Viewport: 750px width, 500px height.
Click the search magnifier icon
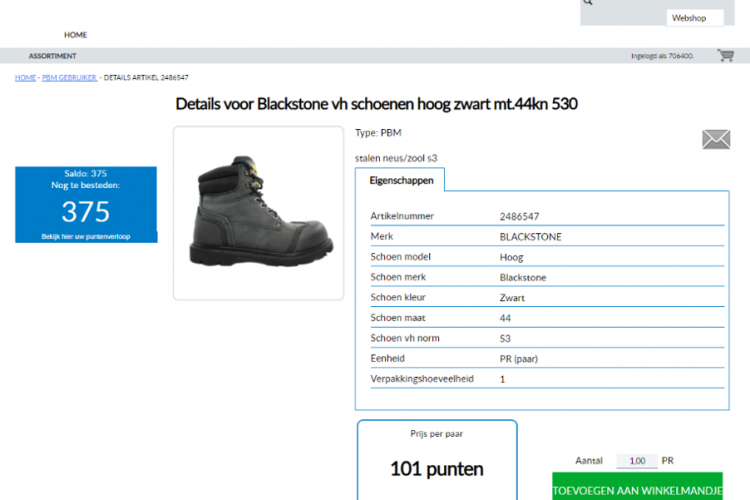point(588,2)
